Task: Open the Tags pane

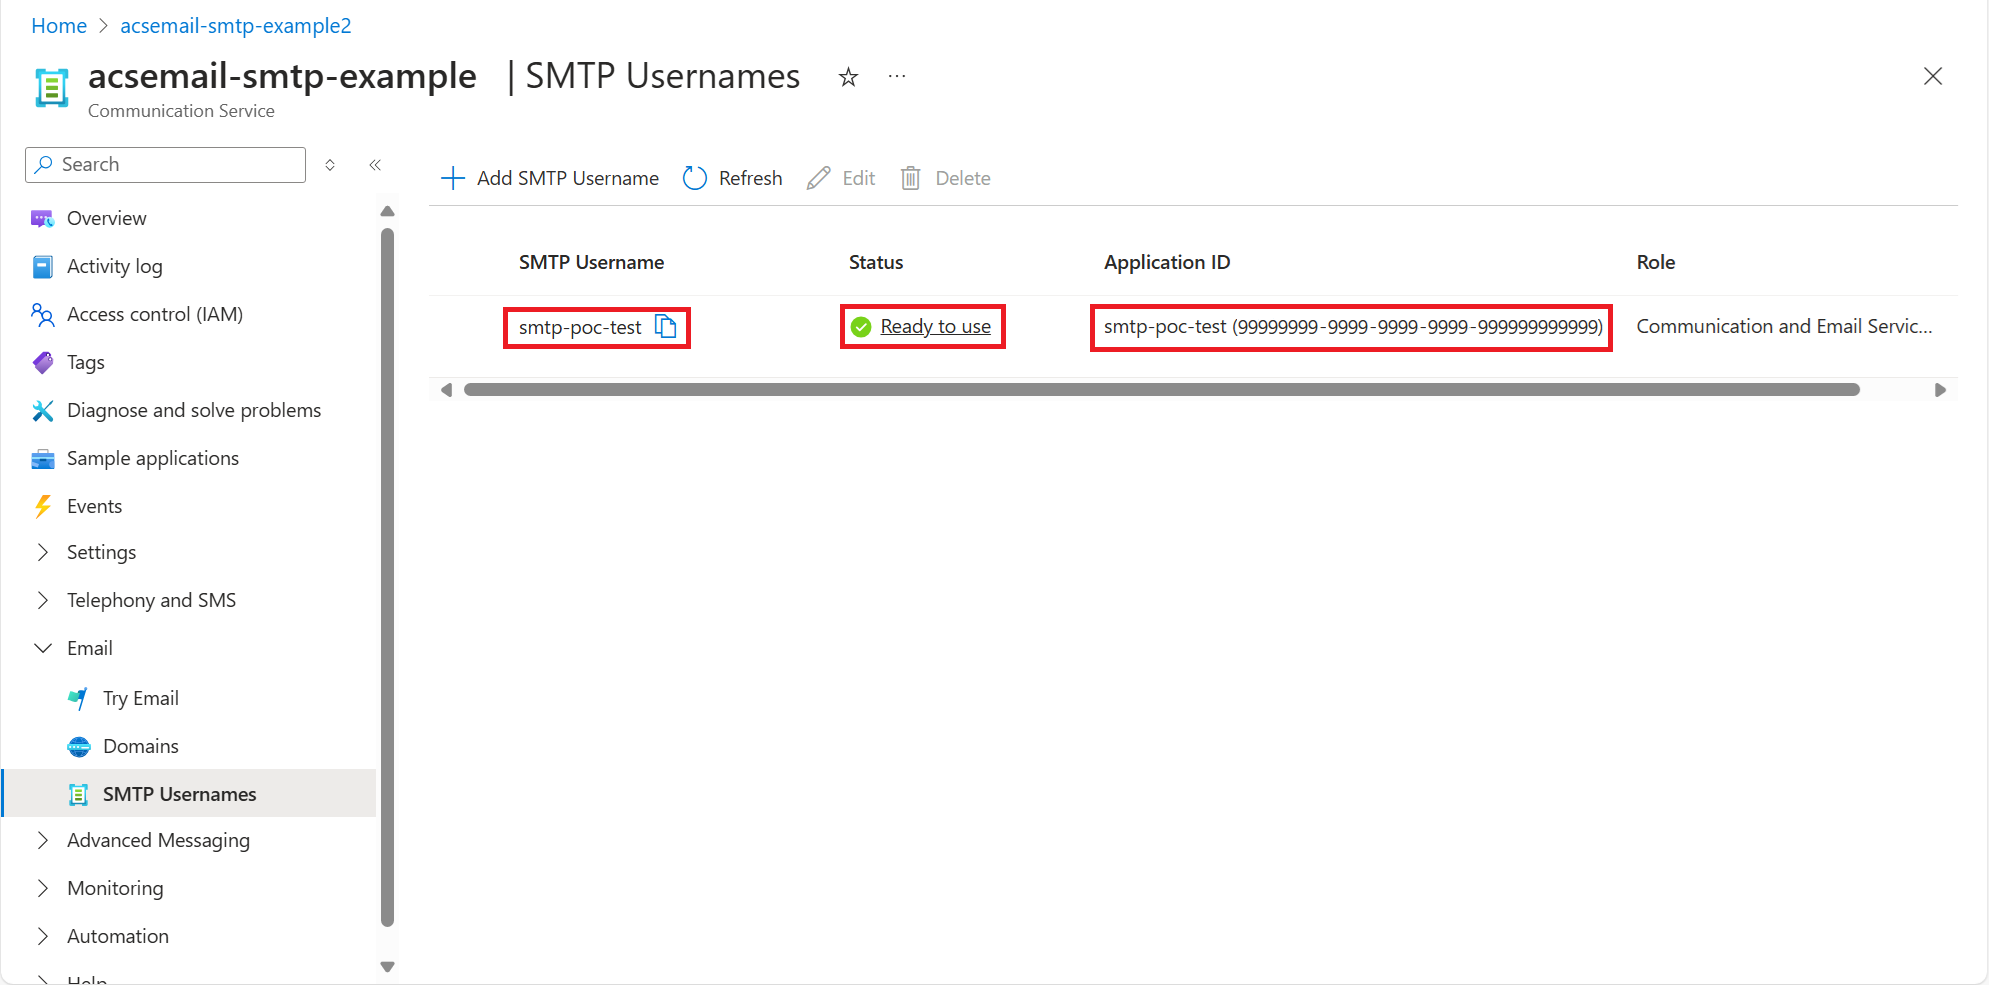Action: coord(85,362)
